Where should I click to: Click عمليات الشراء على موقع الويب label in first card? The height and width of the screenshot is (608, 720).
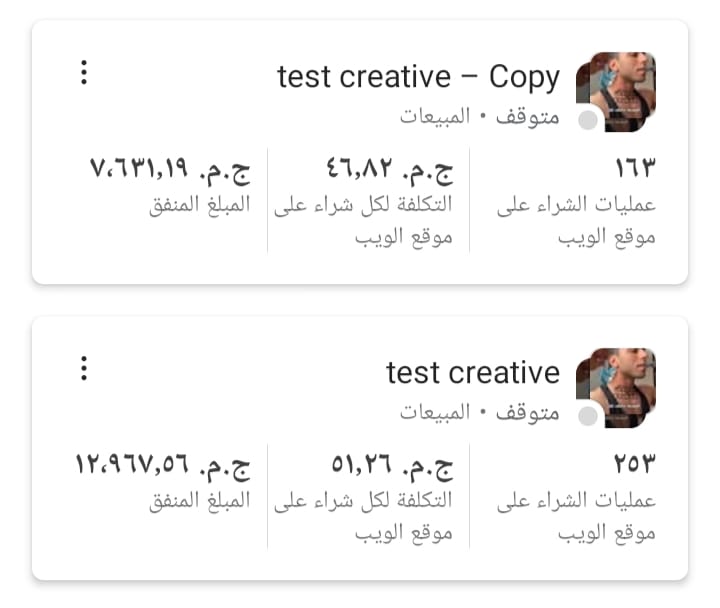[576, 221]
